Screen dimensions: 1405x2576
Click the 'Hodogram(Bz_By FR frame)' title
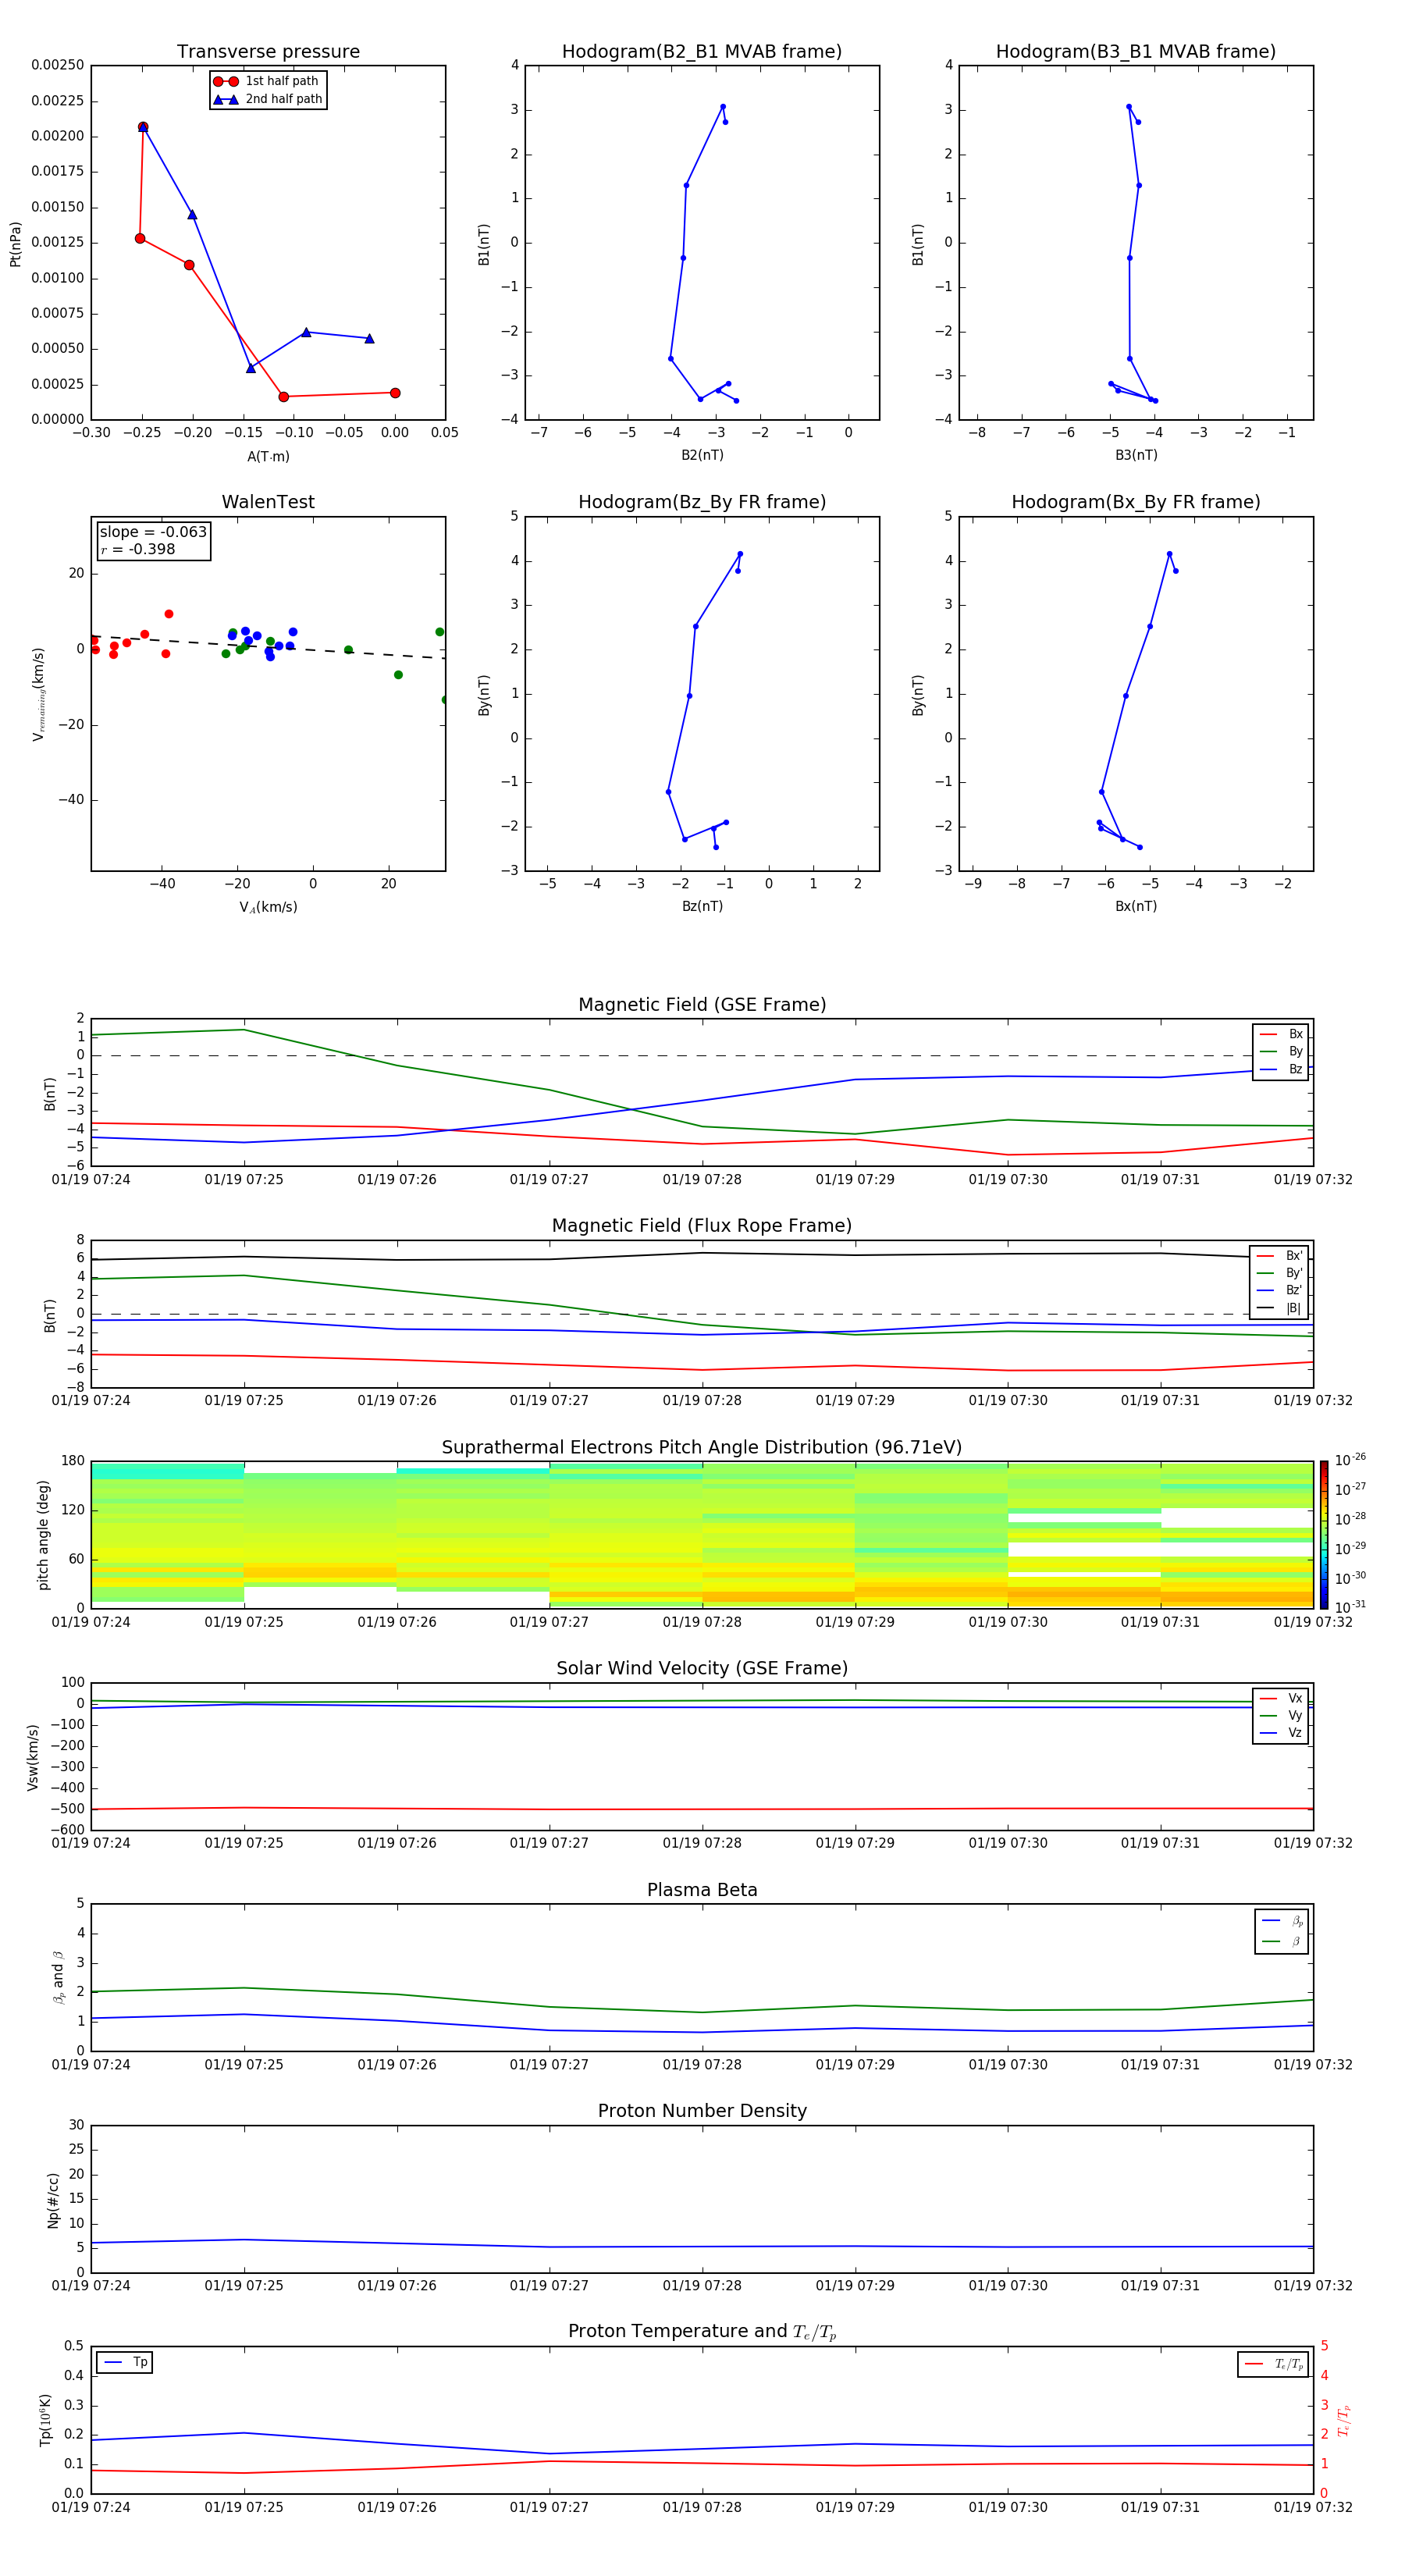pyautogui.click(x=702, y=502)
